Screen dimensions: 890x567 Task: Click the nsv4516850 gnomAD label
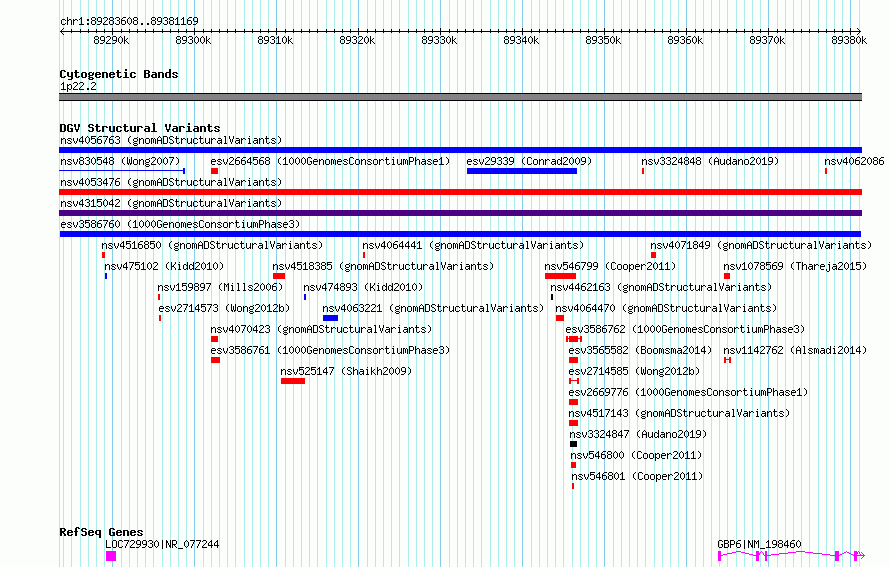212,245
